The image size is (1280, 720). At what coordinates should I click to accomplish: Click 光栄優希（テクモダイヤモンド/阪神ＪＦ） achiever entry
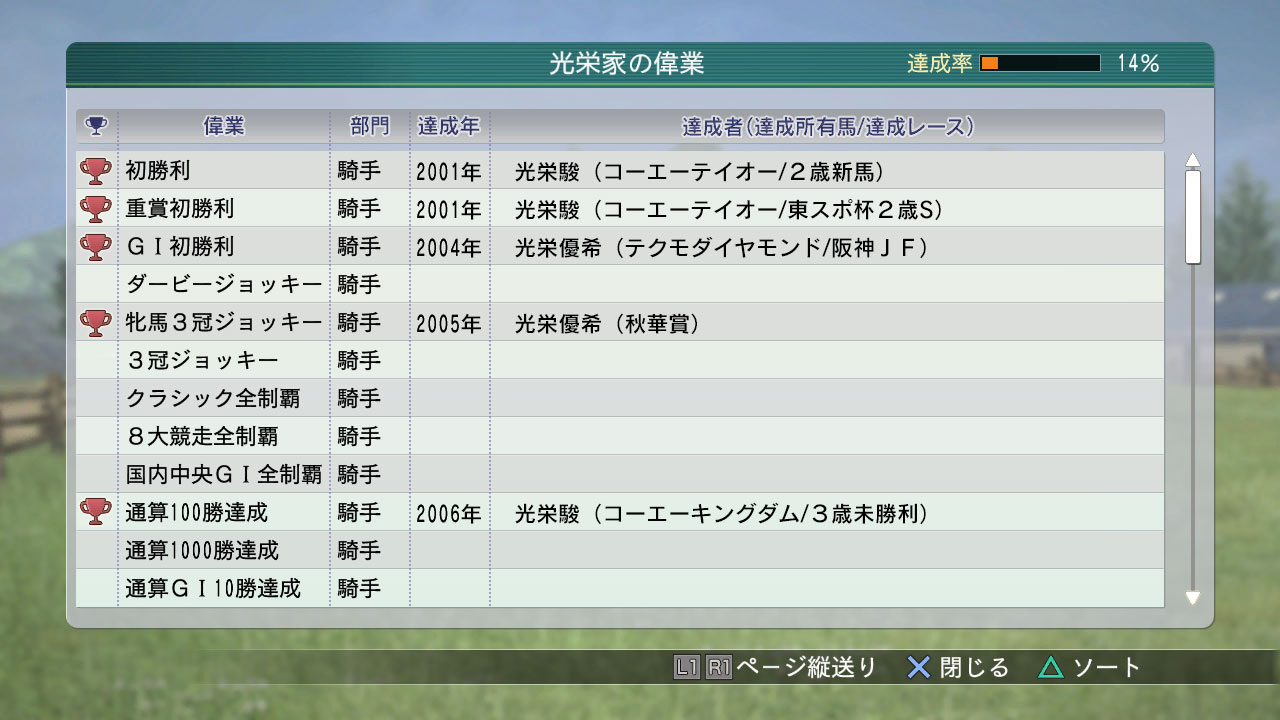[722, 247]
